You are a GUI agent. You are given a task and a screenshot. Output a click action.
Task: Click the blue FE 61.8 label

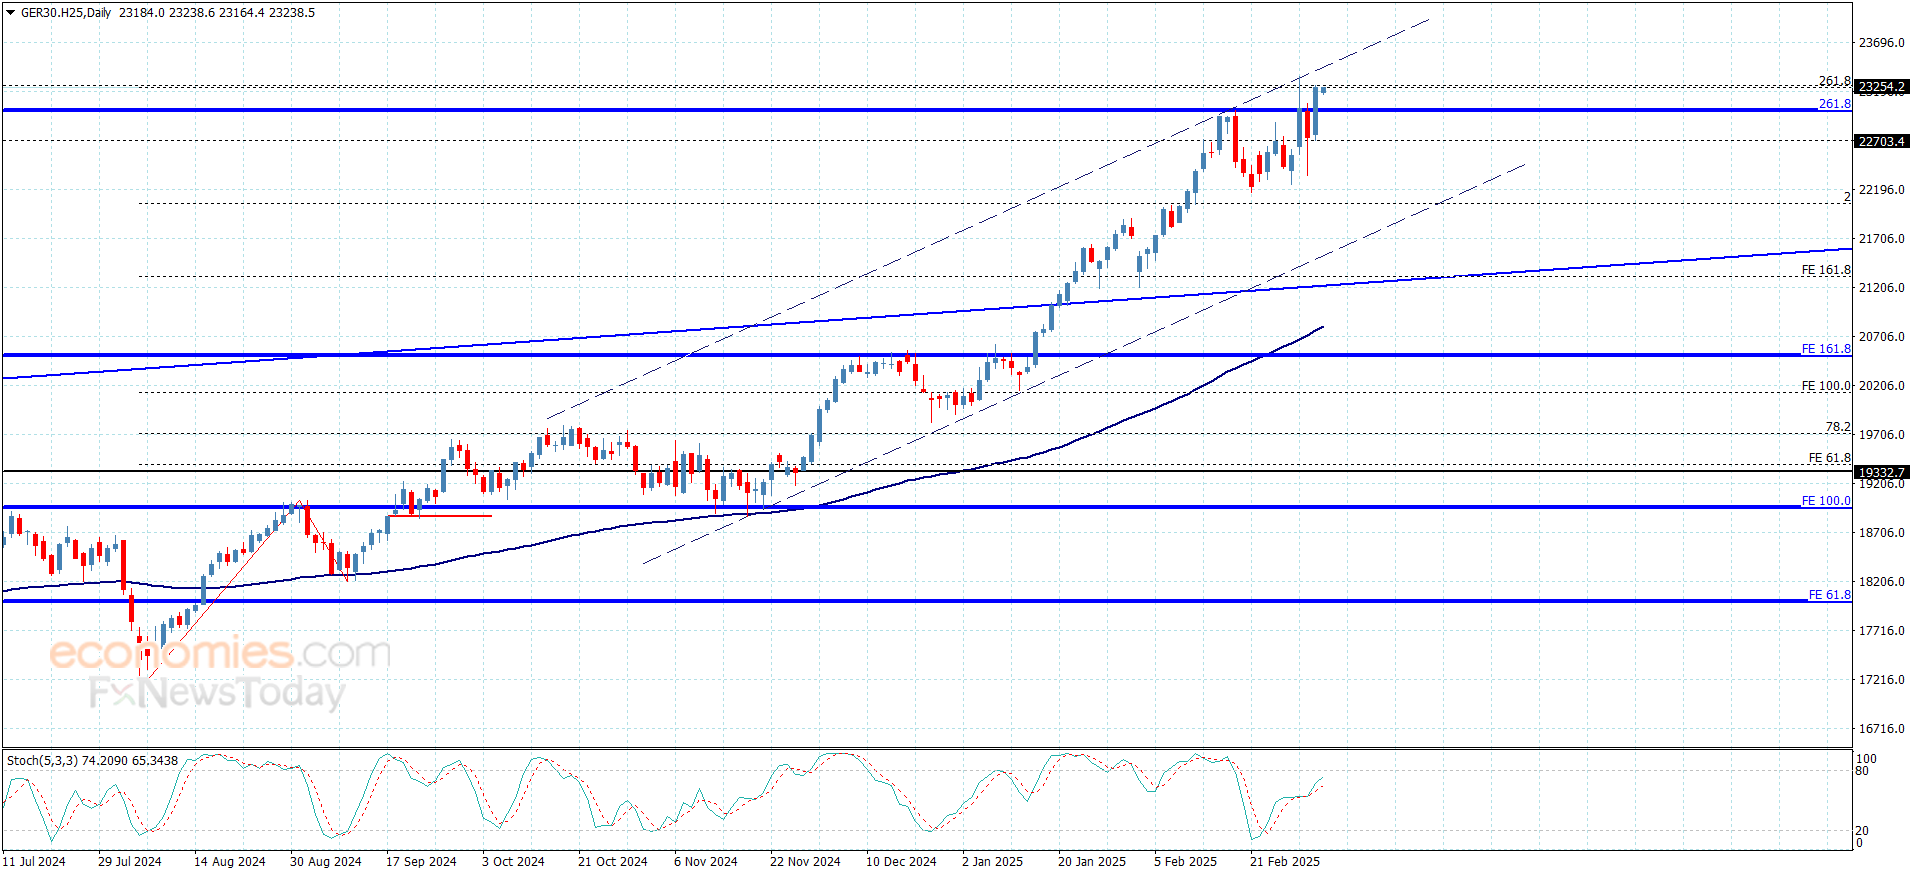coord(1829,595)
